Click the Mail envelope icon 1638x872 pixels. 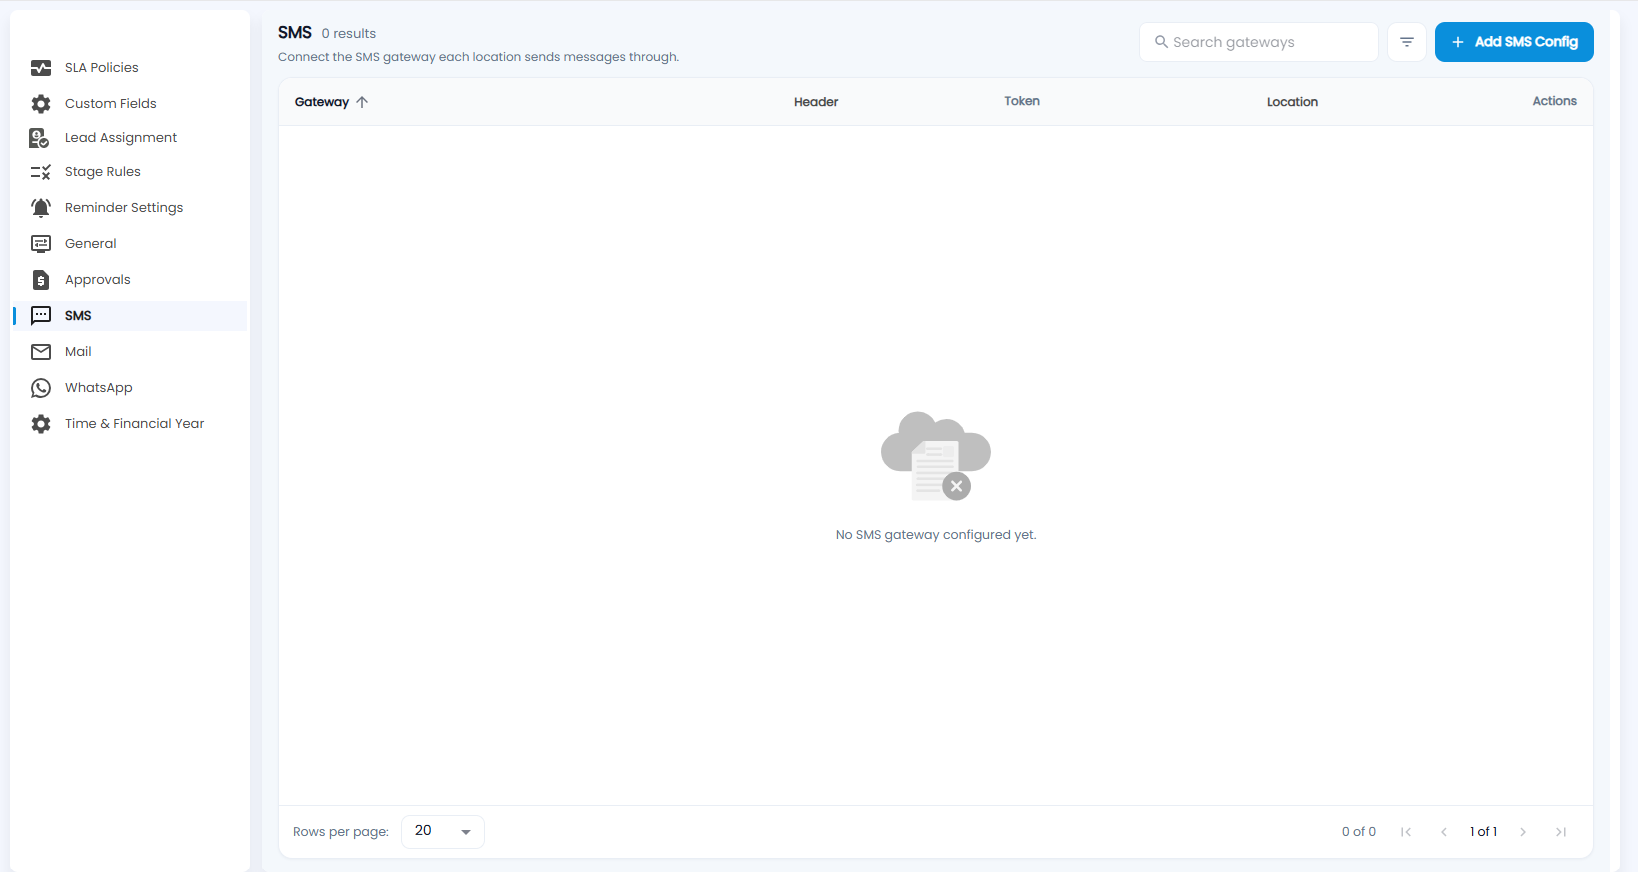(x=41, y=352)
